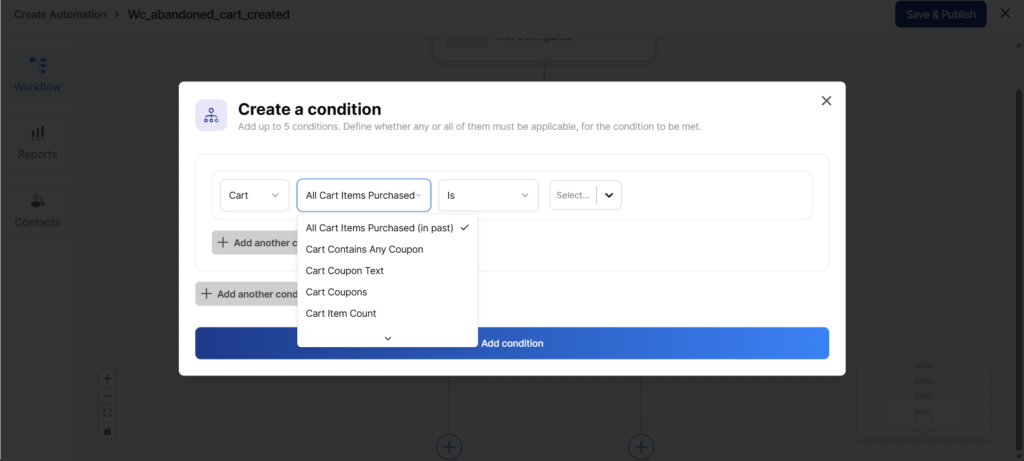Open the Cart category dropdown
Screen dimensions: 1024x461
pyautogui.click(x=254, y=195)
